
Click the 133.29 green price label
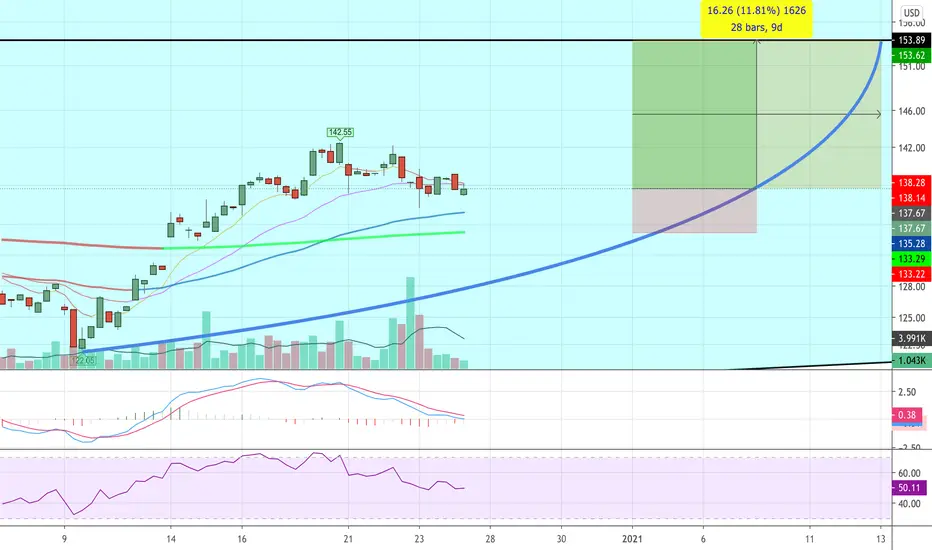[911, 259]
